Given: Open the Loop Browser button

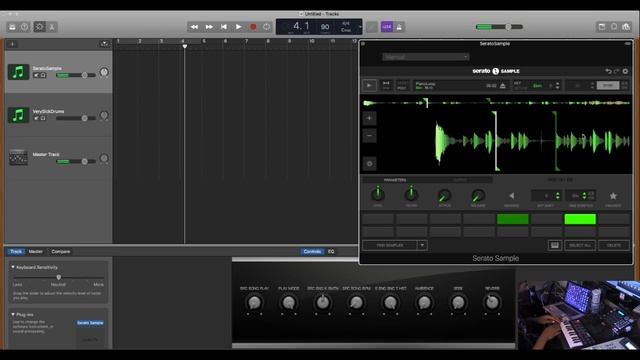Looking at the screenshot, I should [x=614, y=27].
